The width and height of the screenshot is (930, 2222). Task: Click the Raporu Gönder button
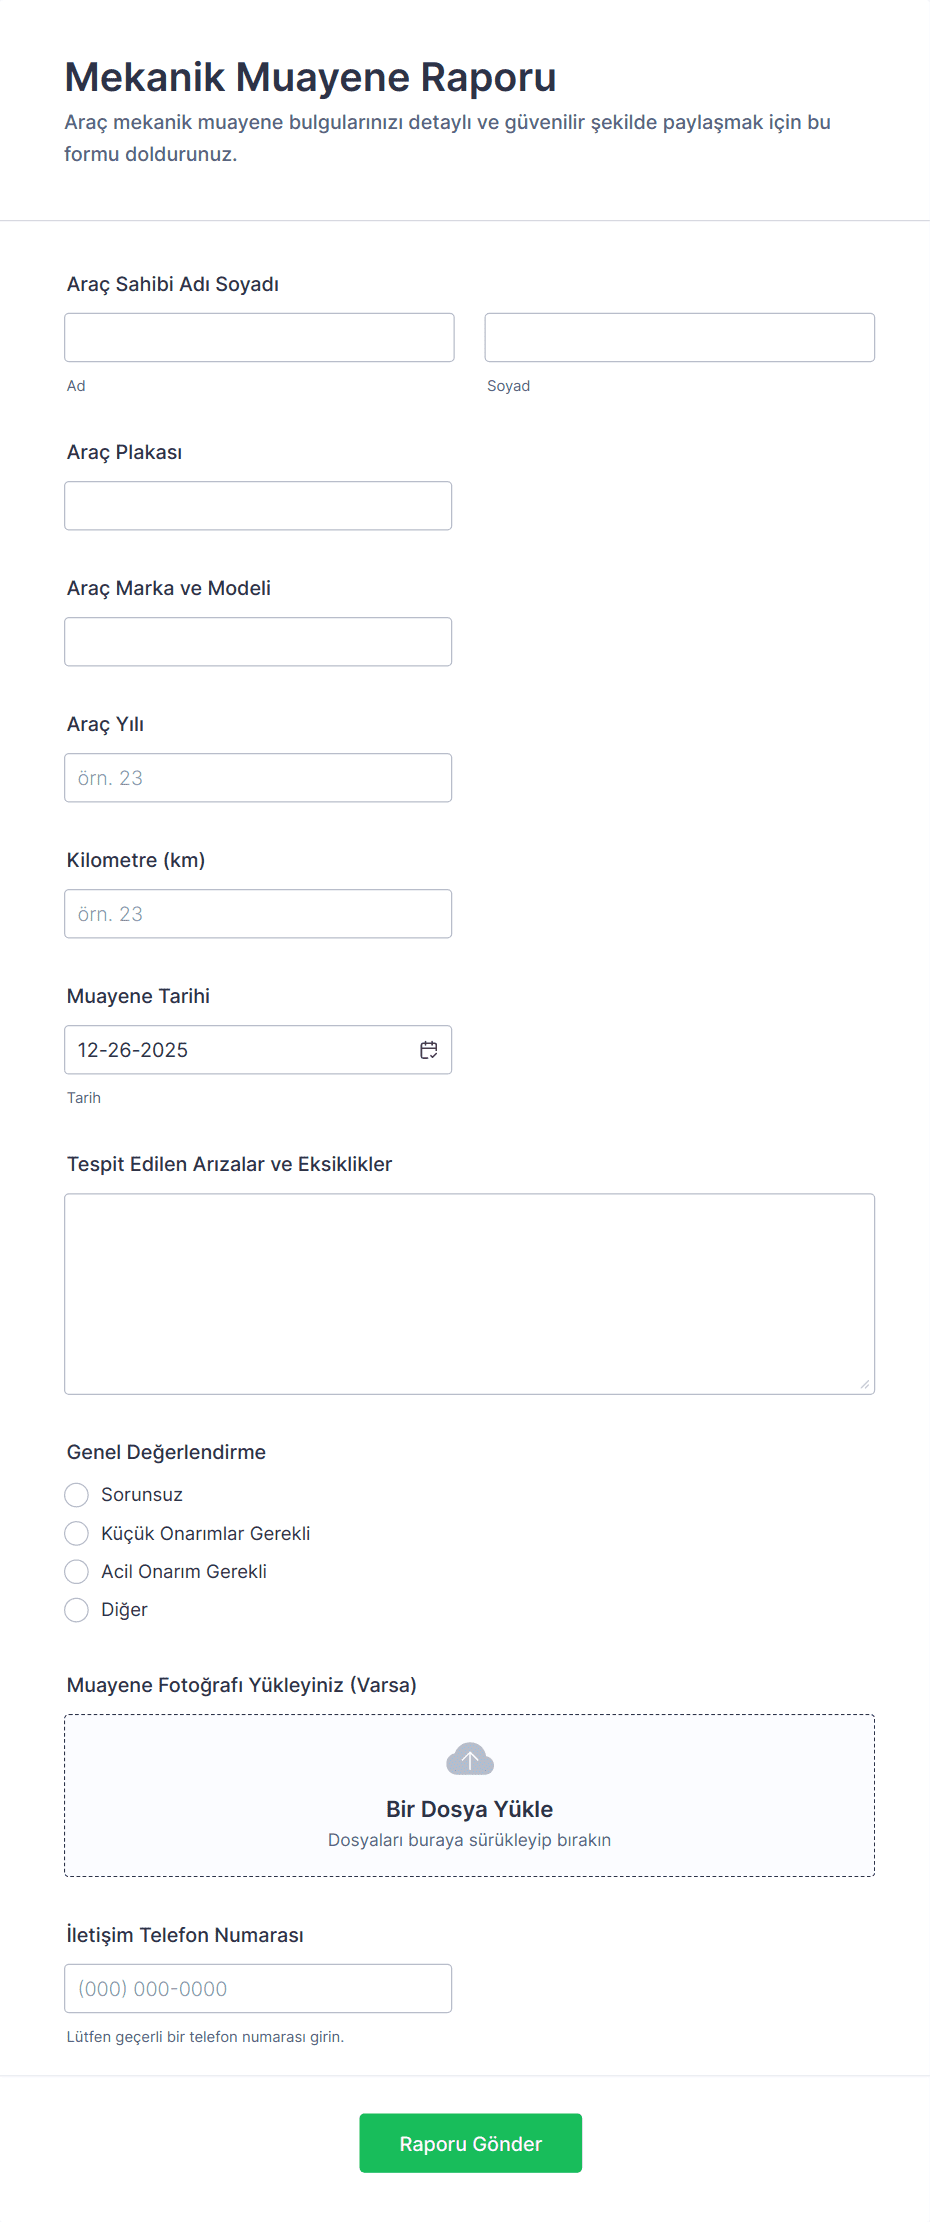click(470, 2143)
